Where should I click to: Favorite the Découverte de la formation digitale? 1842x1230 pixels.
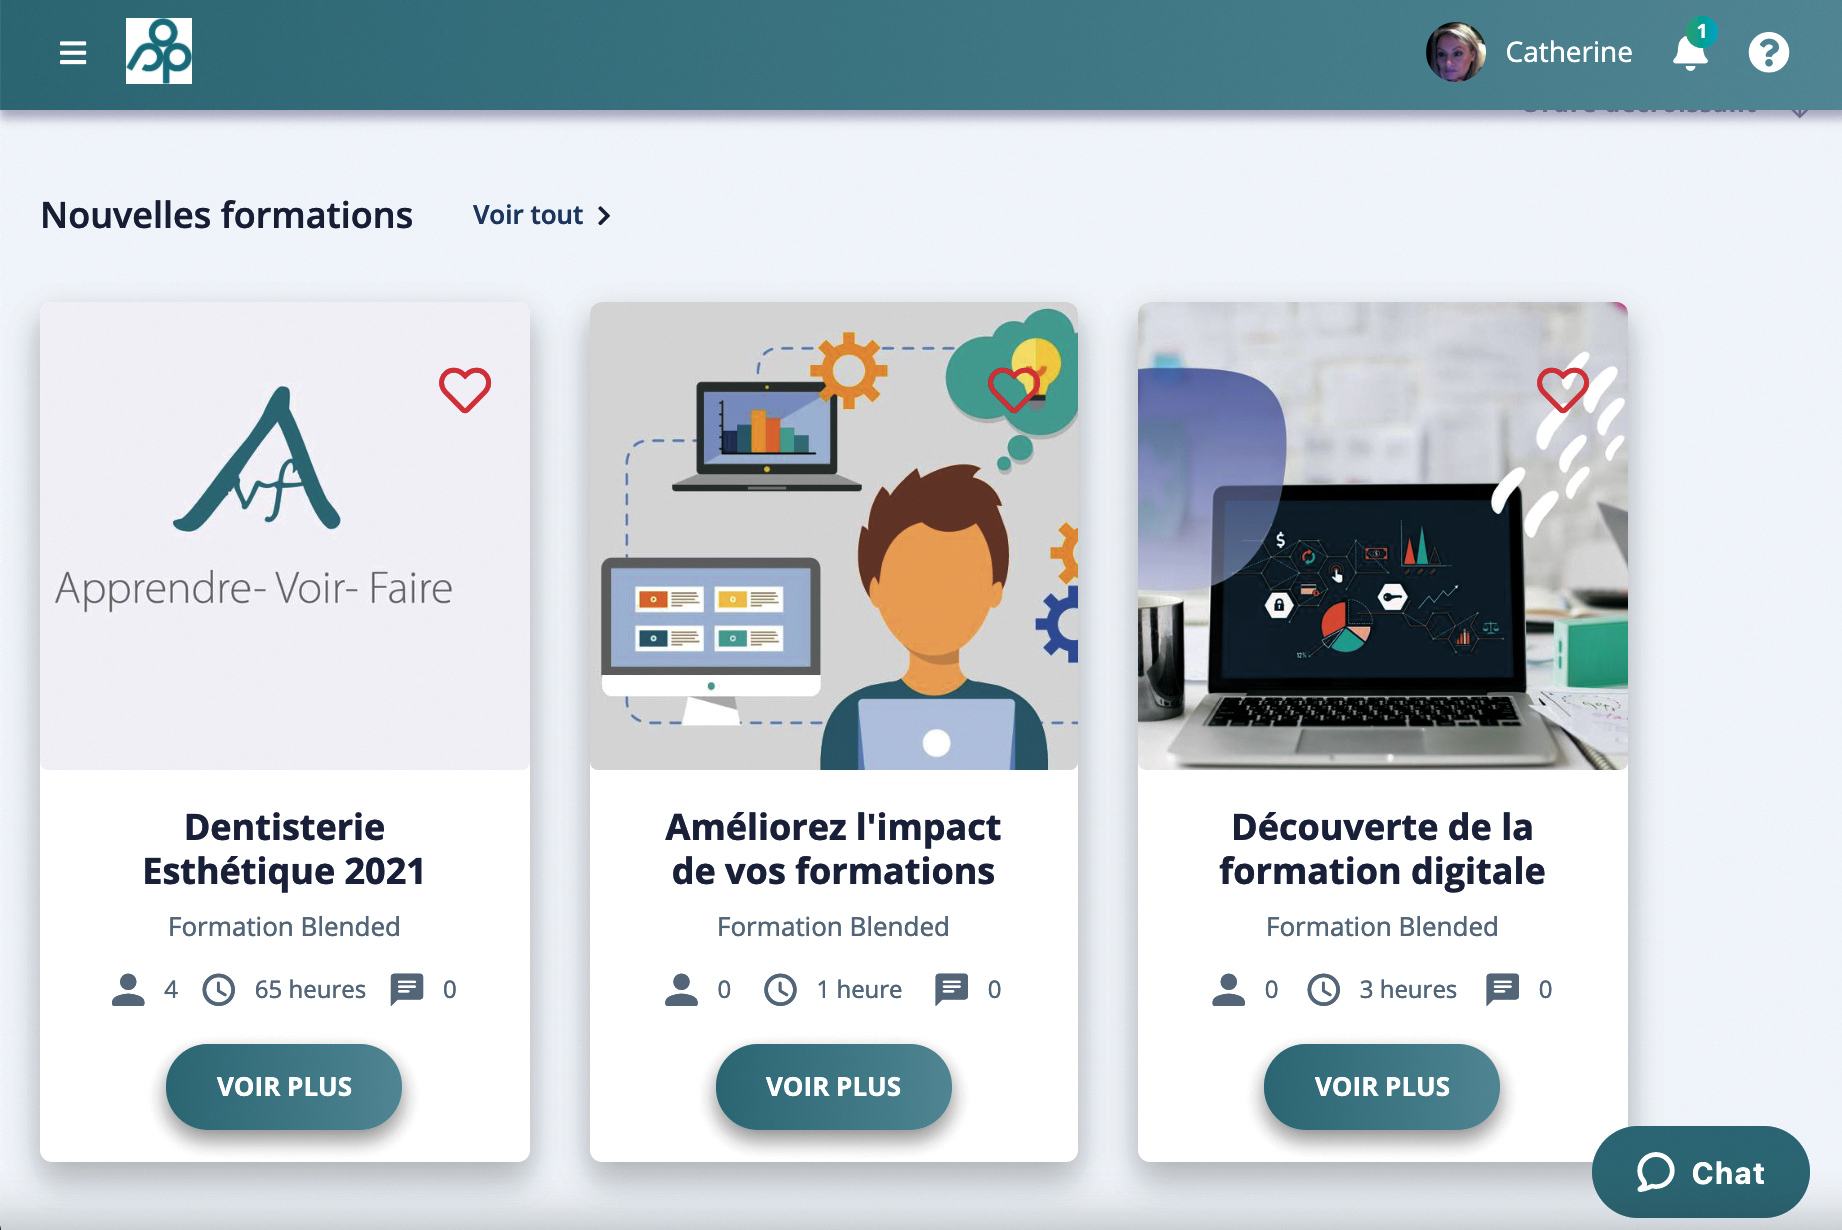click(x=1562, y=390)
